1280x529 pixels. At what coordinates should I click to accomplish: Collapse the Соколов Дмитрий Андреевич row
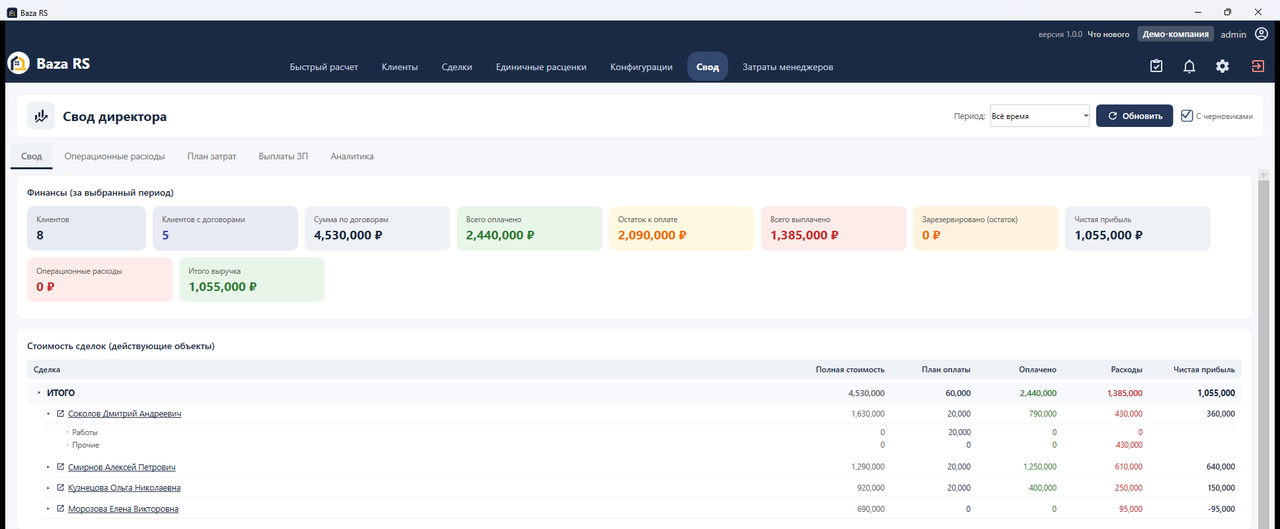click(x=48, y=413)
